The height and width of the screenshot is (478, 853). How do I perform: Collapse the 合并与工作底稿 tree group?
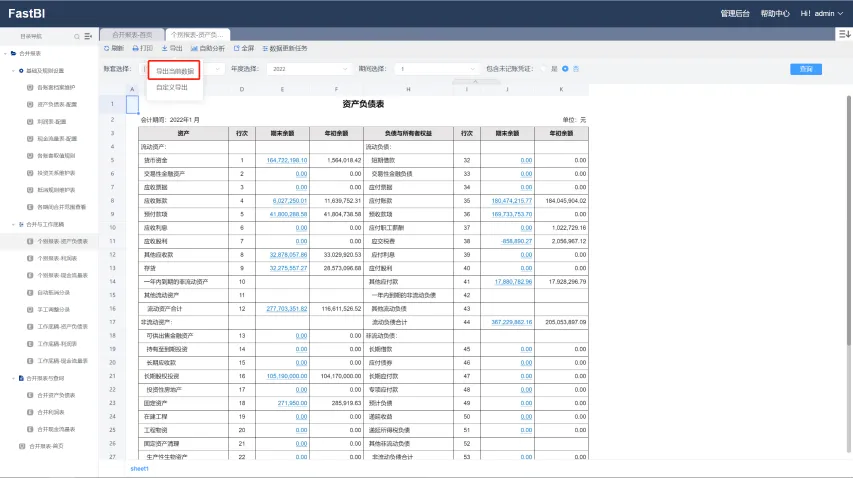point(13,224)
